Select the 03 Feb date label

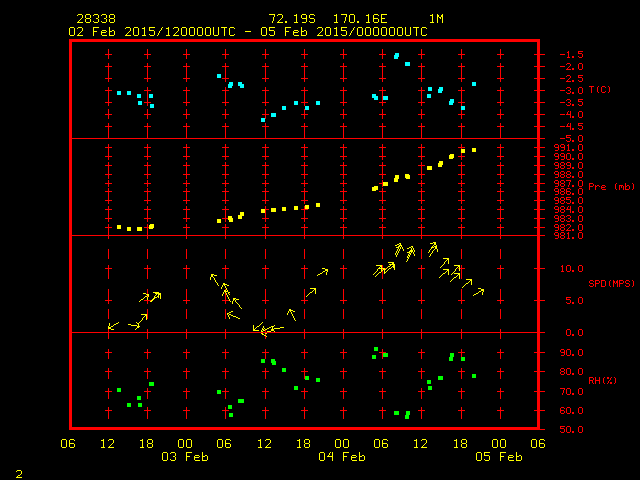click(185, 457)
